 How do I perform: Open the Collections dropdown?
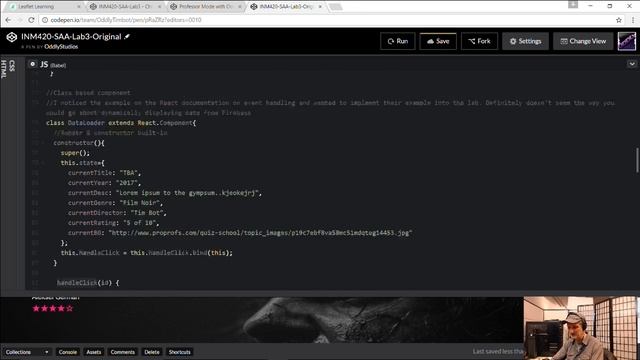click(27, 352)
